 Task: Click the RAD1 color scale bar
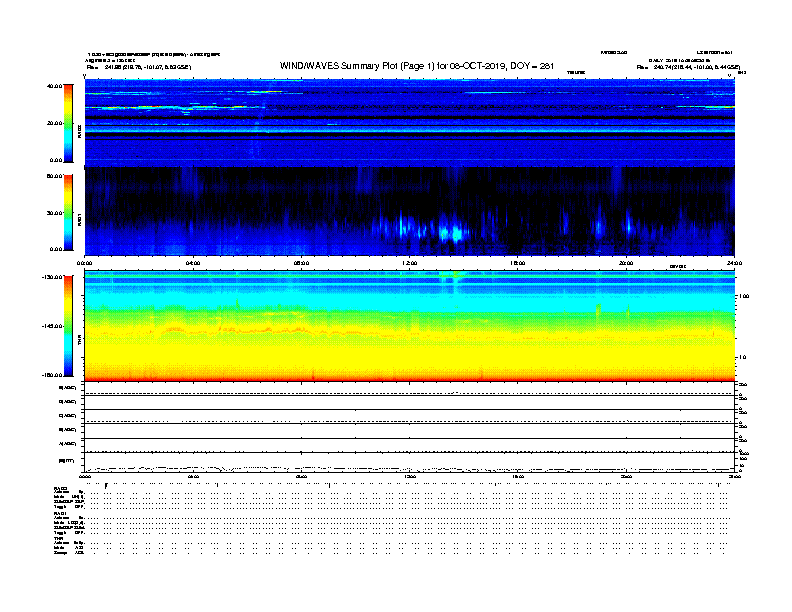68,213
